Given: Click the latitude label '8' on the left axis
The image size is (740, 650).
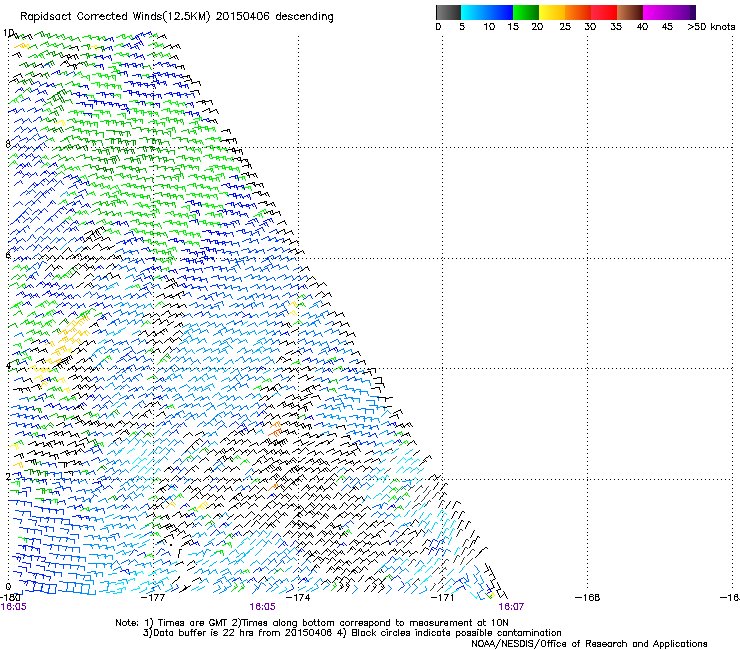Looking at the screenshot, I should pyautogui.click(x=8, y=144).
